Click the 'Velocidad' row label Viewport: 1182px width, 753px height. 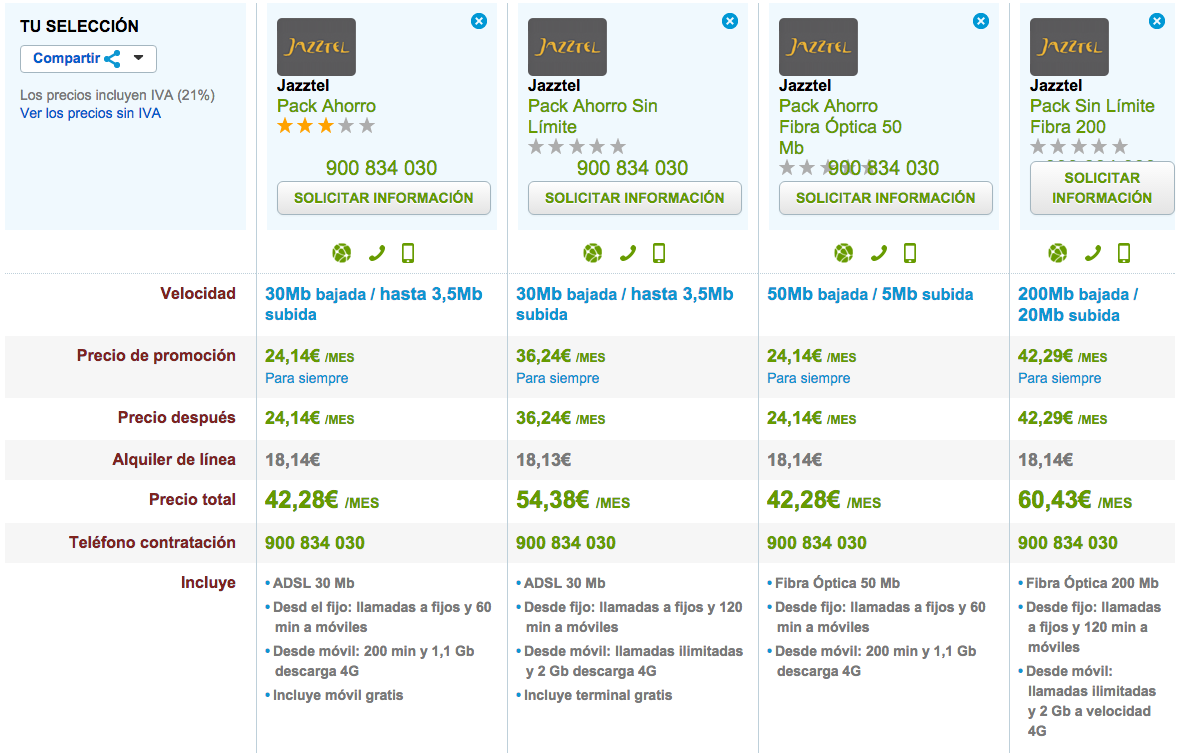[198, 294]
